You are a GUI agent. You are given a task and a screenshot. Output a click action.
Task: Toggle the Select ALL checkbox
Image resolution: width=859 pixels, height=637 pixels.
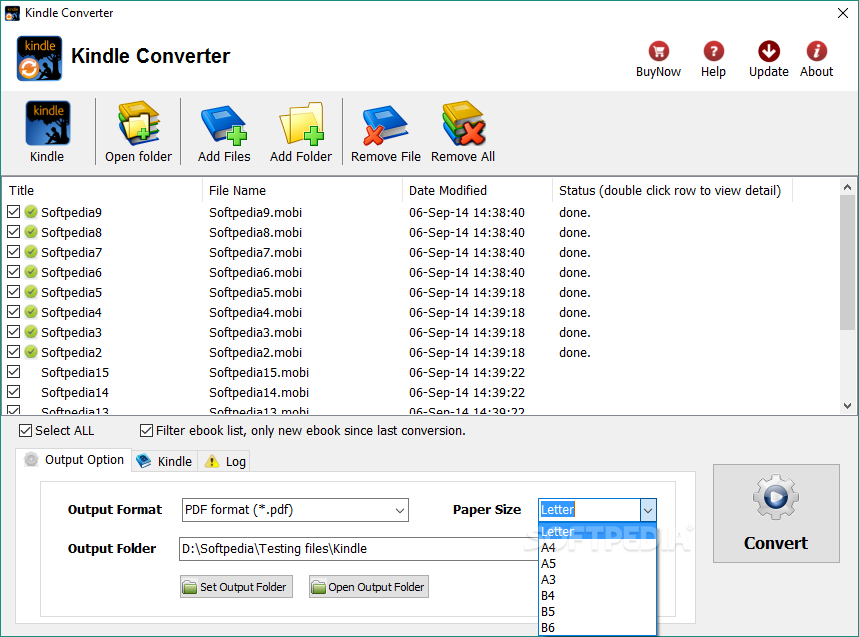point(25,431)
